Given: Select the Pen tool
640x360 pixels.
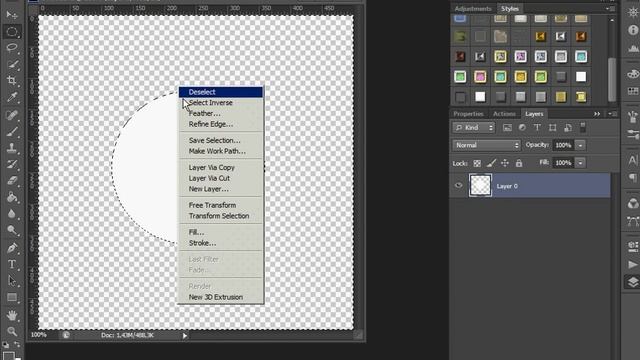Looking at the screenshot, I should 12,248.
